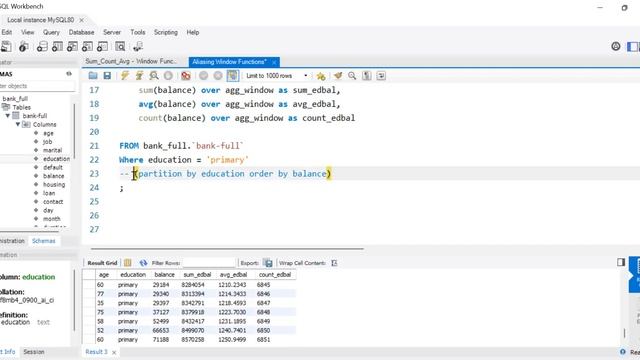Open the Scripting menu
Viewport: 640px width, 360px height.
pyautogui.click(x=166, y=32)
